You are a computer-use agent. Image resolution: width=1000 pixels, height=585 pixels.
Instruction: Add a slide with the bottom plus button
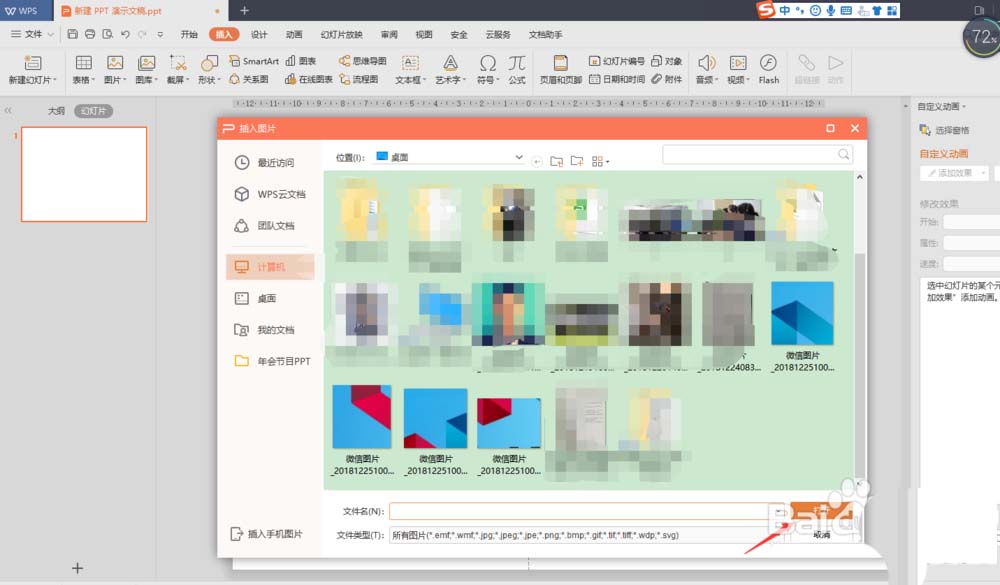[77, 568]
